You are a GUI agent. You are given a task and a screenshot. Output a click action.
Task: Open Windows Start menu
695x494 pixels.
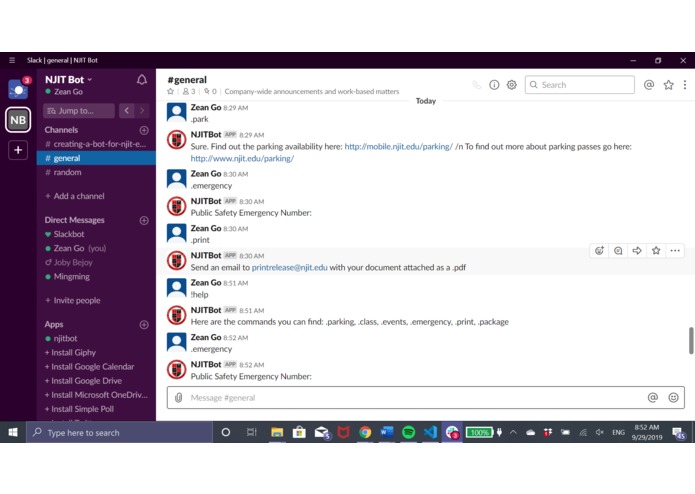[13, 432]
